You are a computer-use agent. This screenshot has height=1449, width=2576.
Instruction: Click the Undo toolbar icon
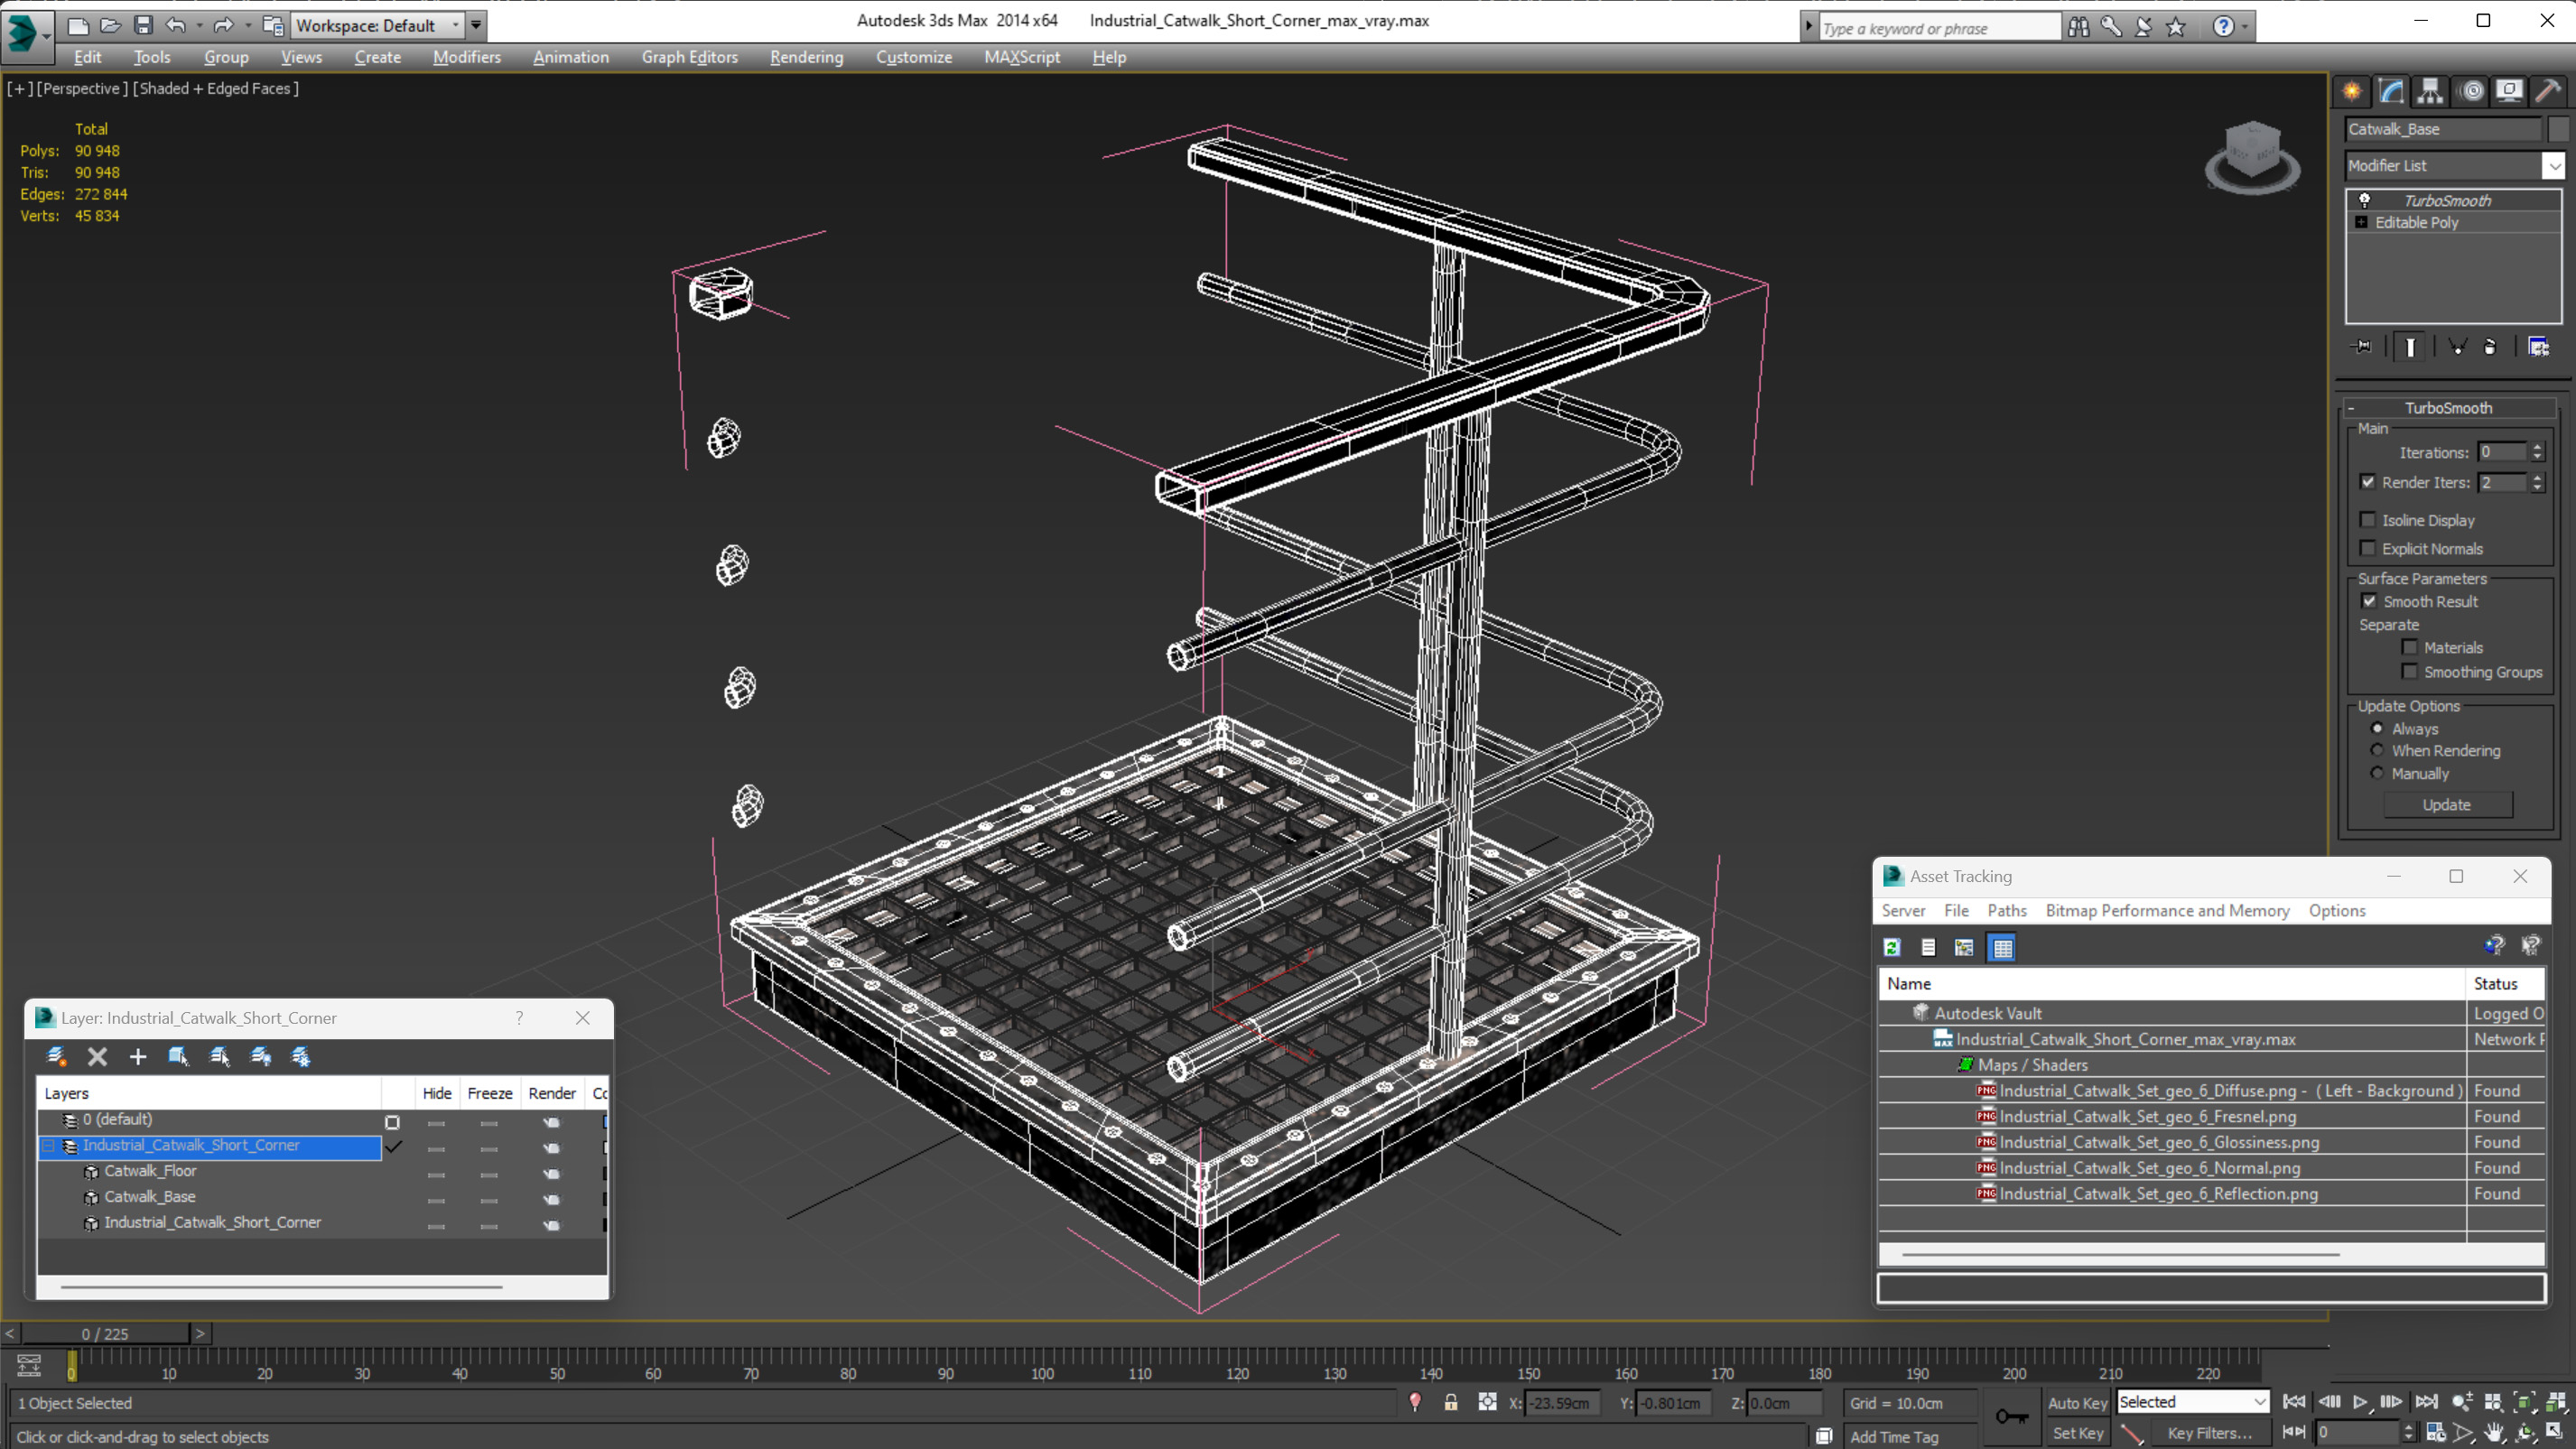(176, 25)
